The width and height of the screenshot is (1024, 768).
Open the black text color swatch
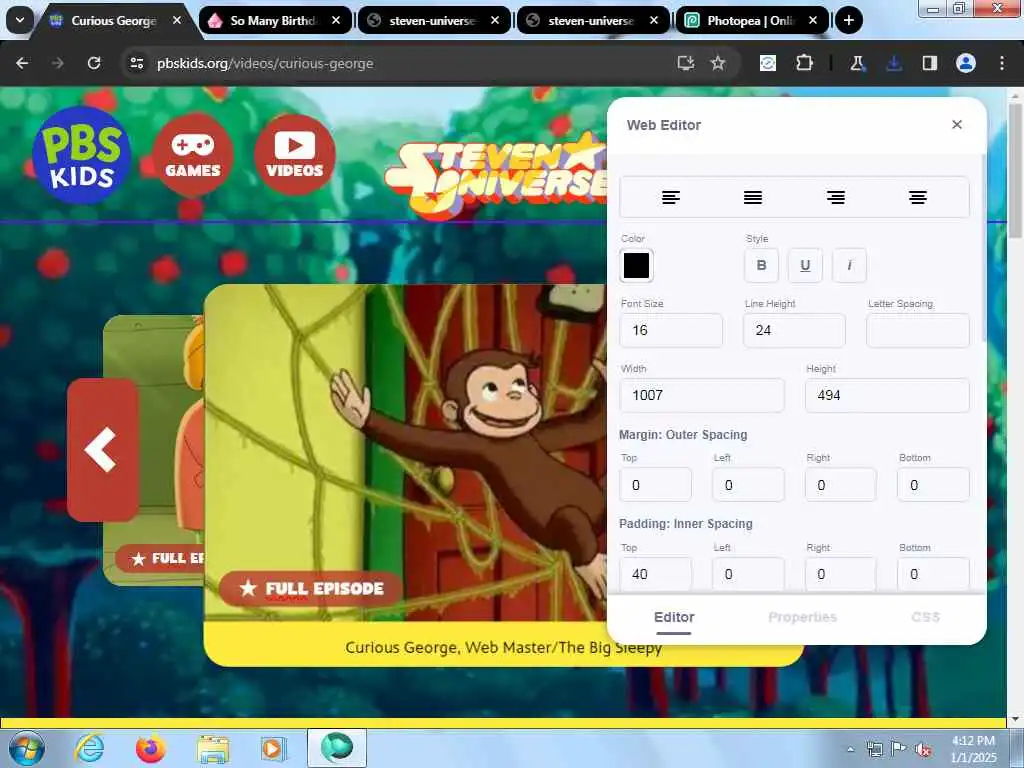pyautogui.click(x=636, y=266)
